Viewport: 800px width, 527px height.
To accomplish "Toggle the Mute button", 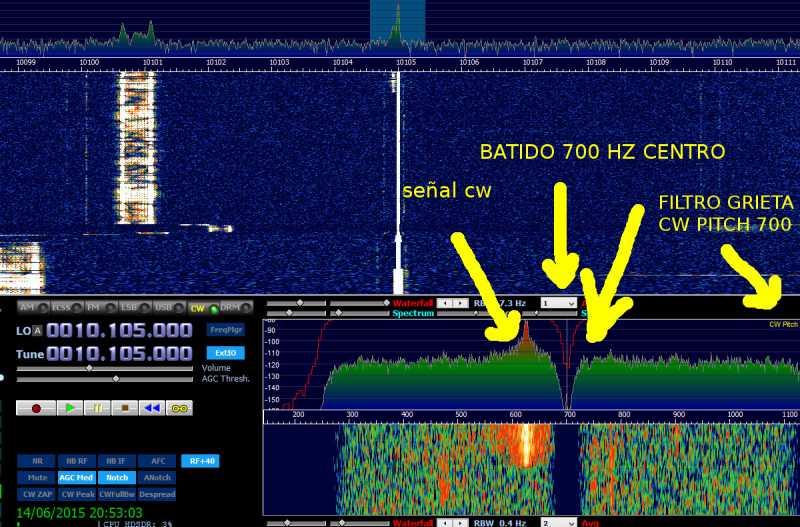I will 37,478.
